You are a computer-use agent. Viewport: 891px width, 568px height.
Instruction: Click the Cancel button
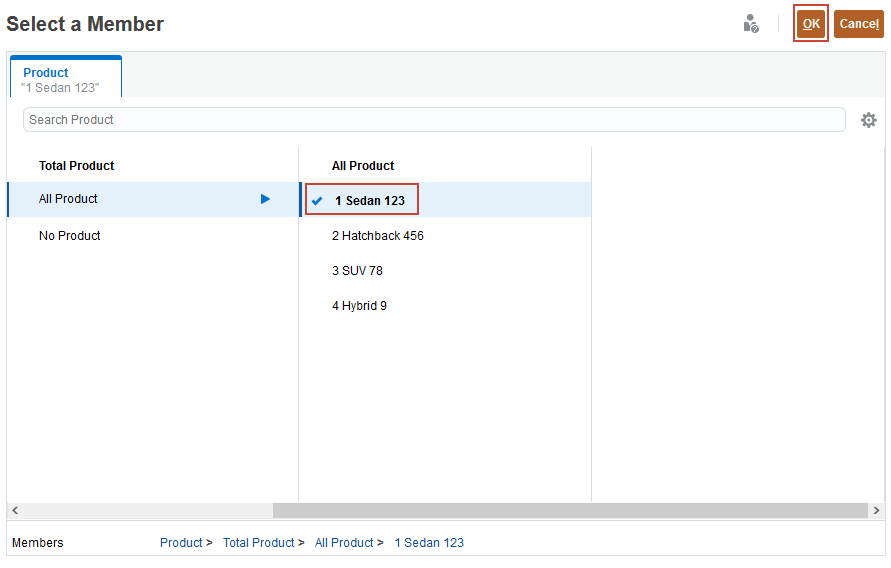click(x=859, y=24)
